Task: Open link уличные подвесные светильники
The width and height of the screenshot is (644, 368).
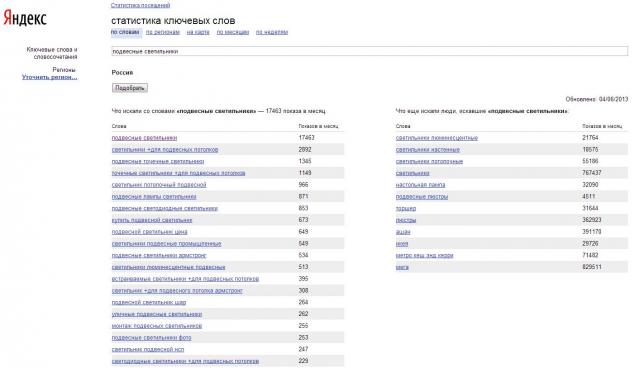Action: pyautogui.click(x=157, y=314)
